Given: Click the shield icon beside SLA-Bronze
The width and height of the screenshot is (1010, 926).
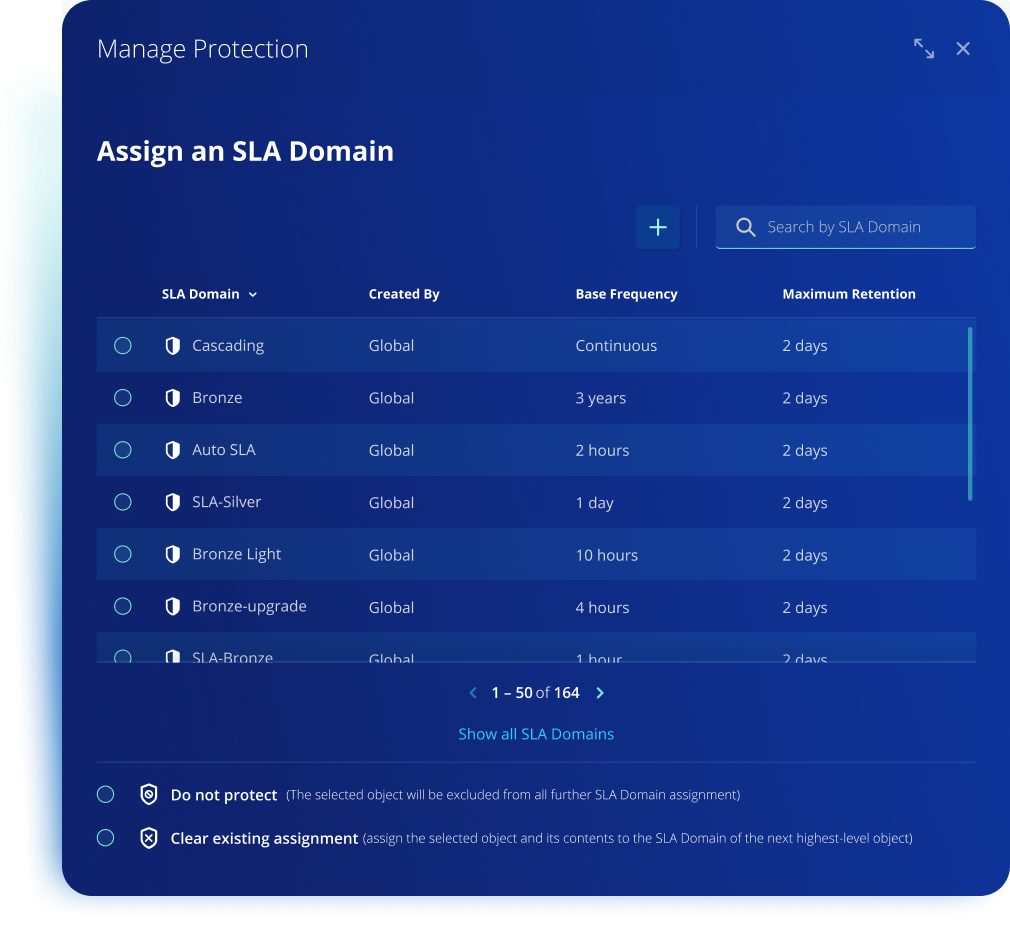Looking at the screenshot, I should (173, 655).
